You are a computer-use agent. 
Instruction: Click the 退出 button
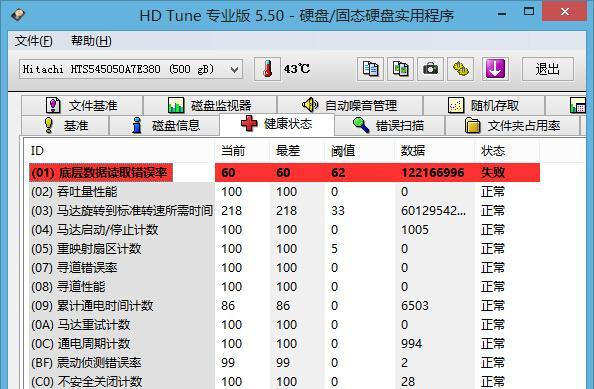click(x=548, y=69)
